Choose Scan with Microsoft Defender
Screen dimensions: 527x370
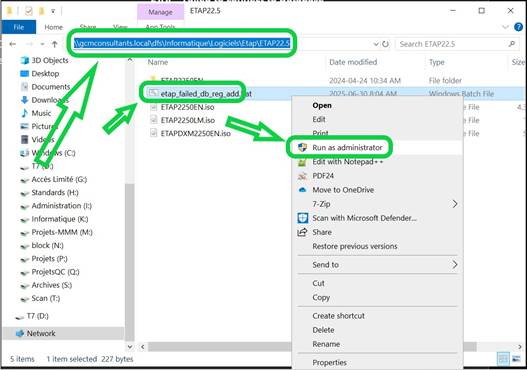coord(364,218)
